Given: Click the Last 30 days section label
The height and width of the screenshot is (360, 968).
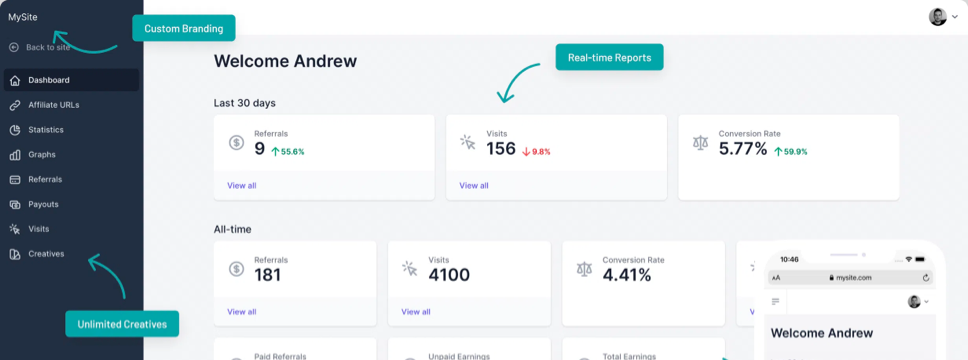Looking at the screenshot, I should pyautogui.click(x=244, y=103).
